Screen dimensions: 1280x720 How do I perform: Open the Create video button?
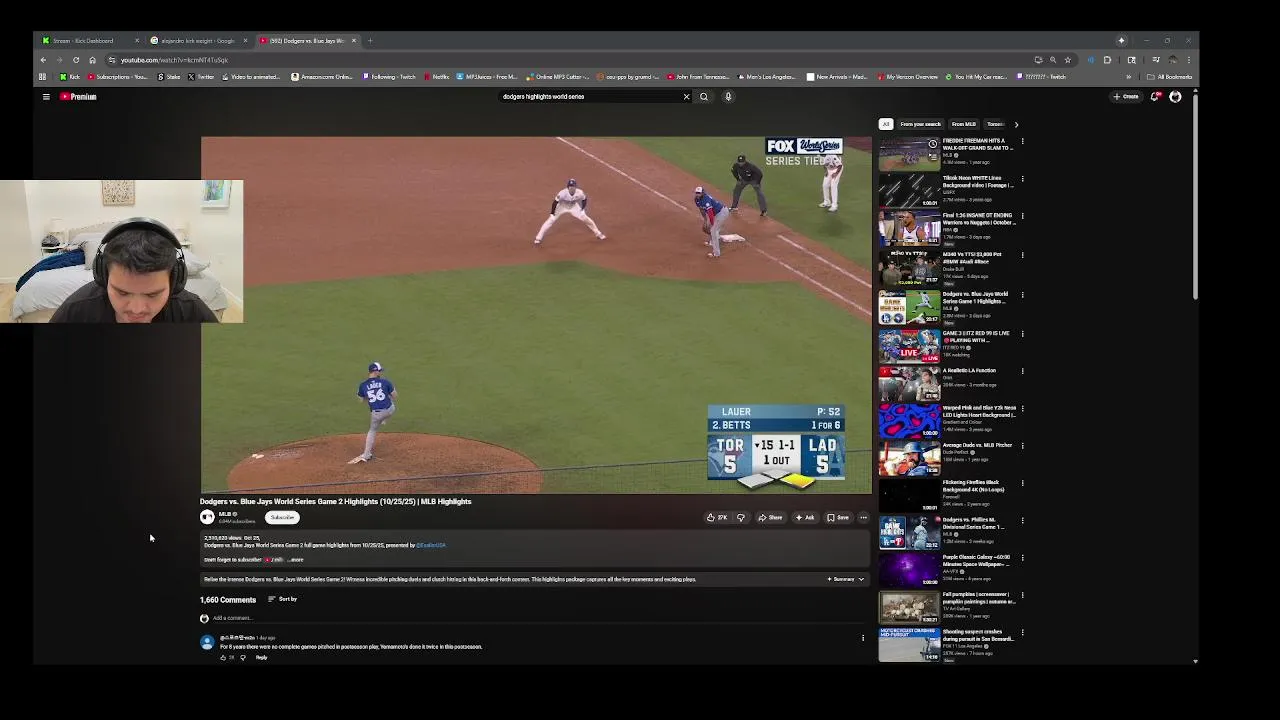(x=1126, y=97)
